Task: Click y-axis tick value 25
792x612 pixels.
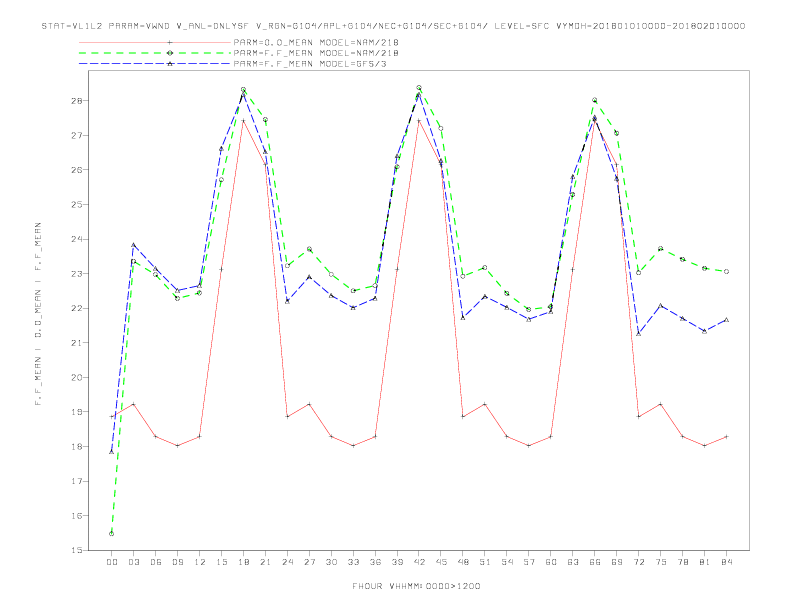Action: point(76,205)
